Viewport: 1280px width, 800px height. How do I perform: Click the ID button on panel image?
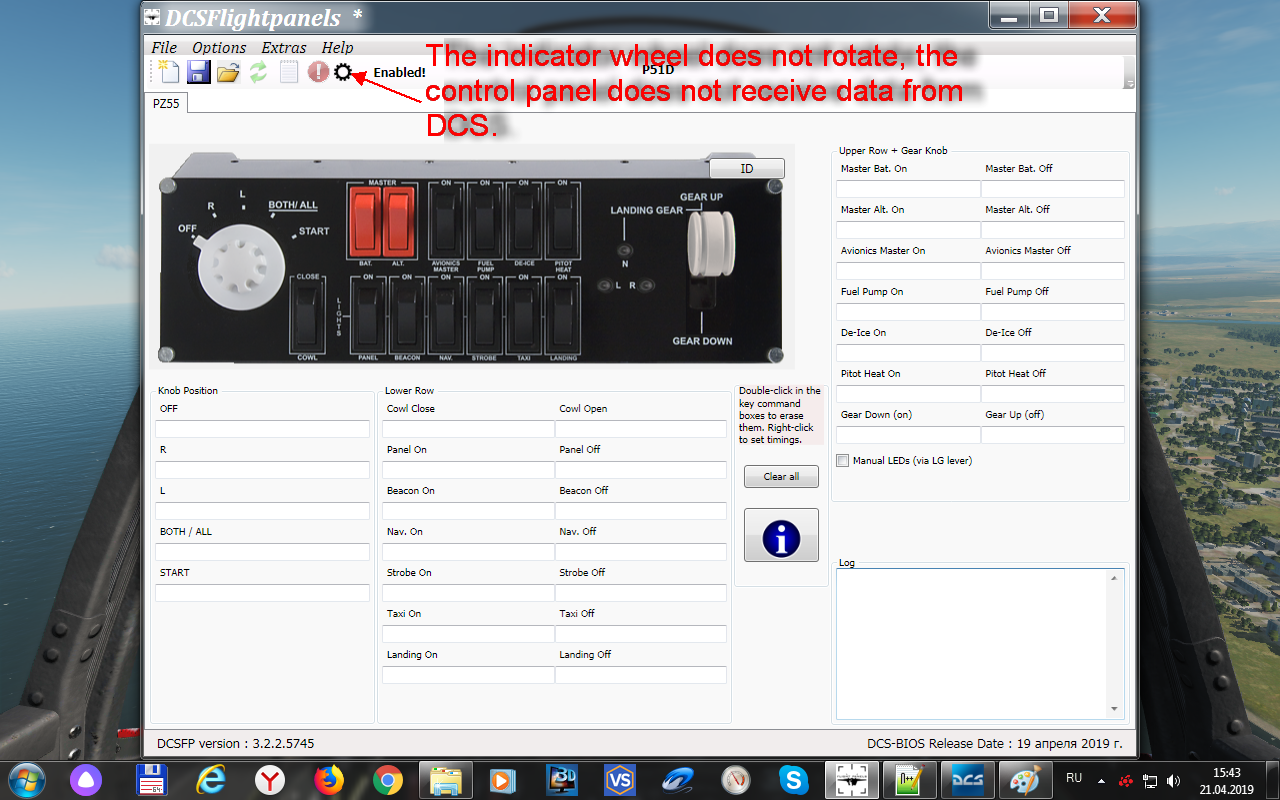[x=746, y=169]
